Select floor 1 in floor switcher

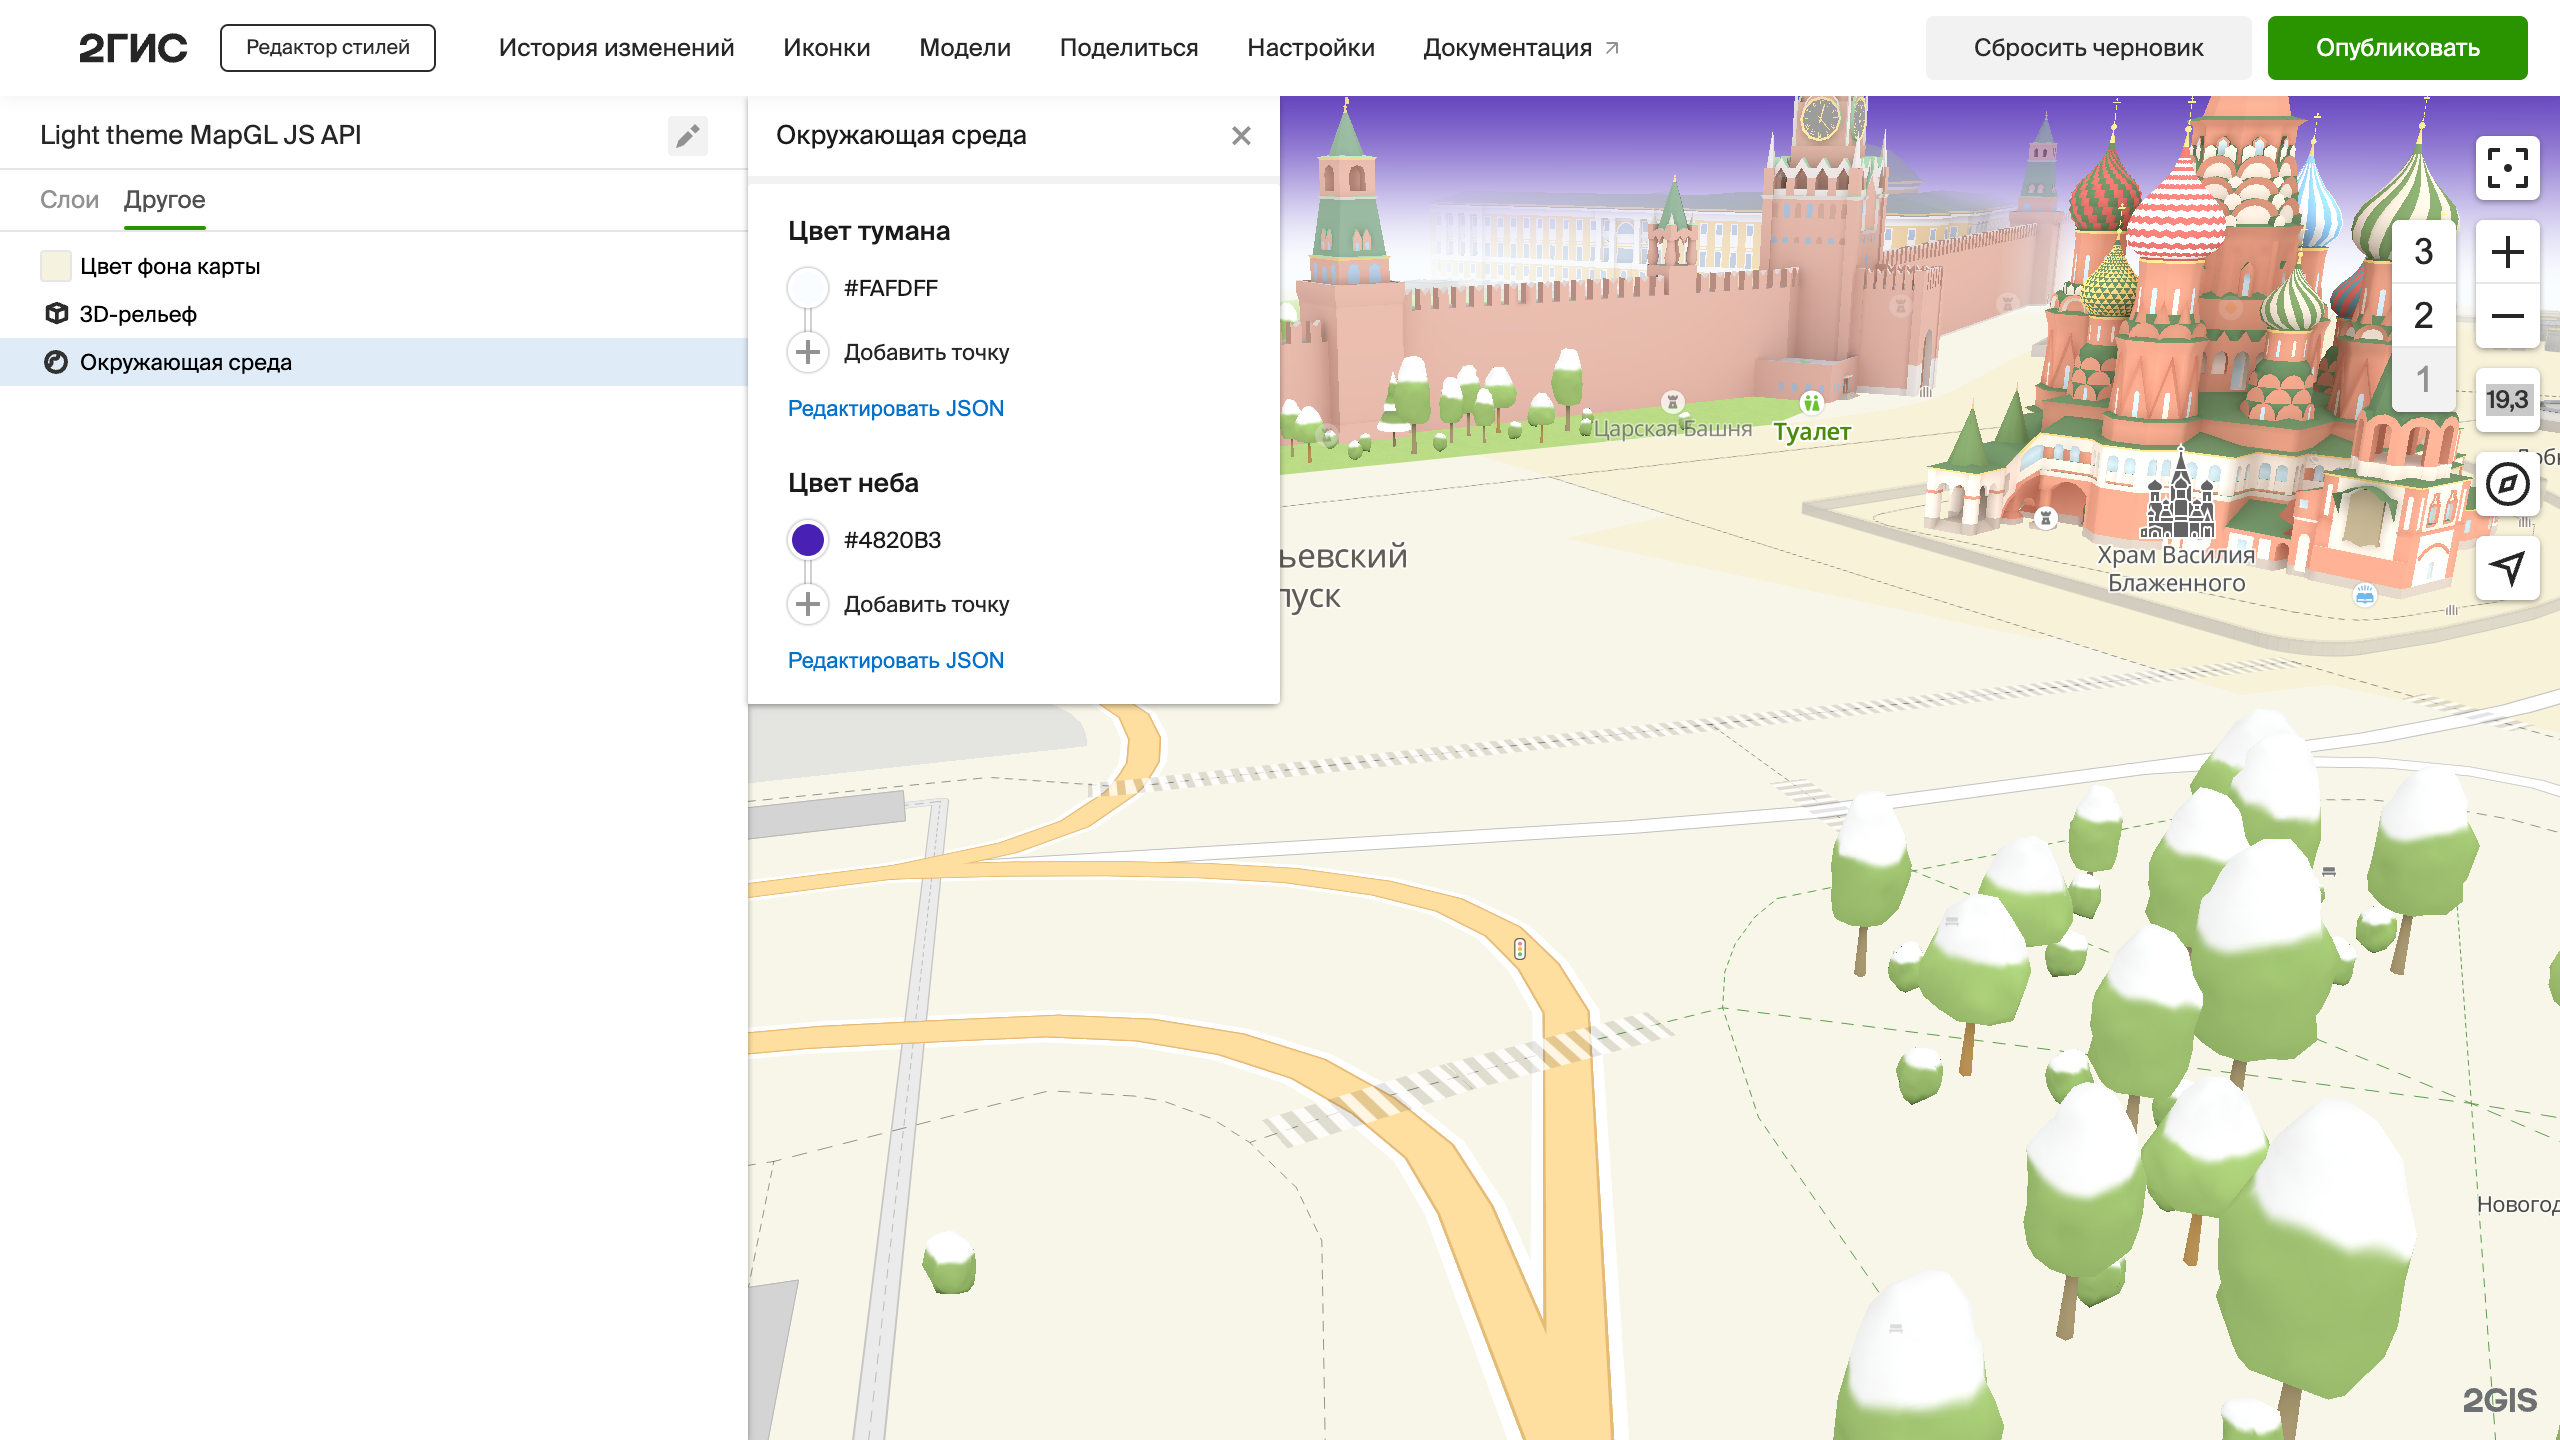tap(2423, 380)
